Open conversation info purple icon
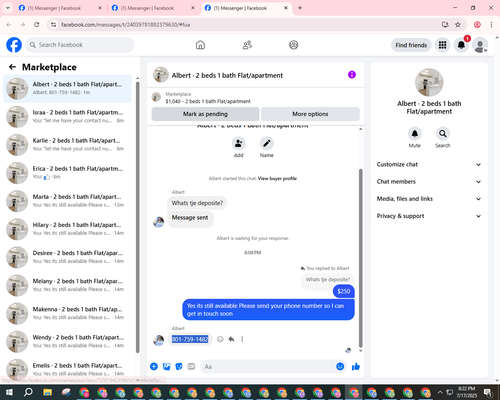500x400 pixels. click(x=352, y=75)
